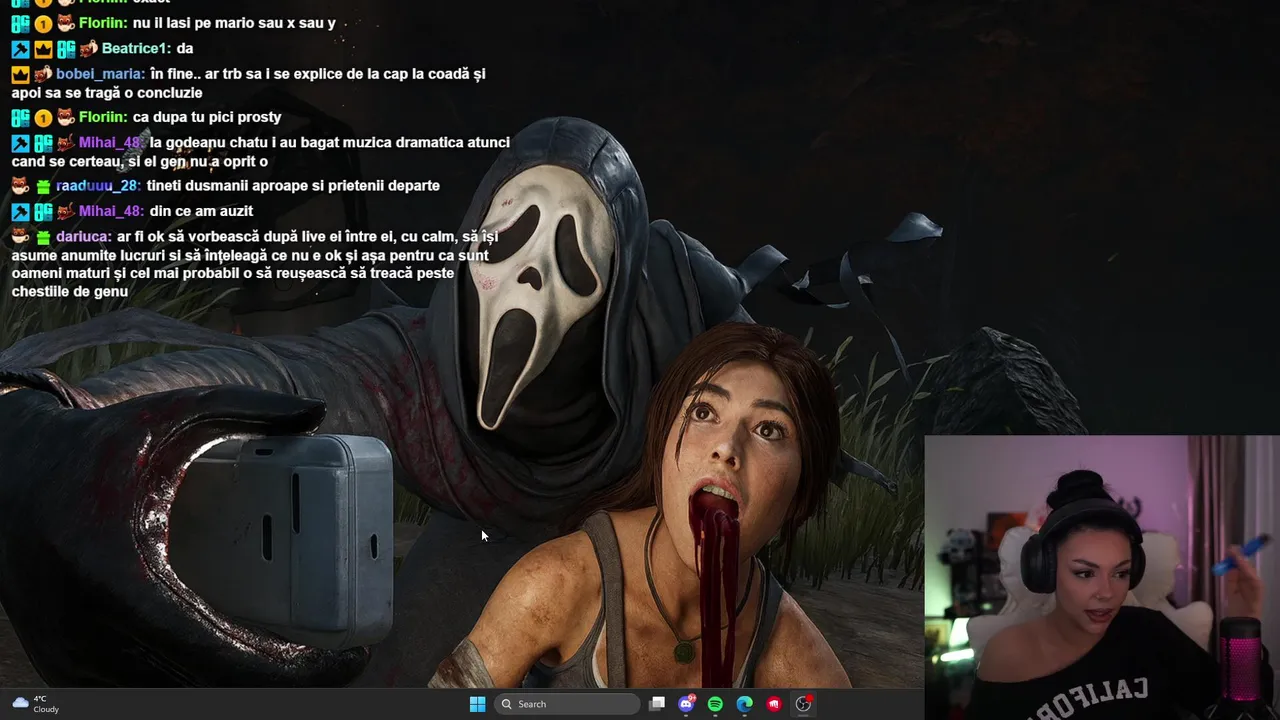Screen dimensions: 1280x720
Task: Open the red Riot client taskbar icon
Action: 774,704
